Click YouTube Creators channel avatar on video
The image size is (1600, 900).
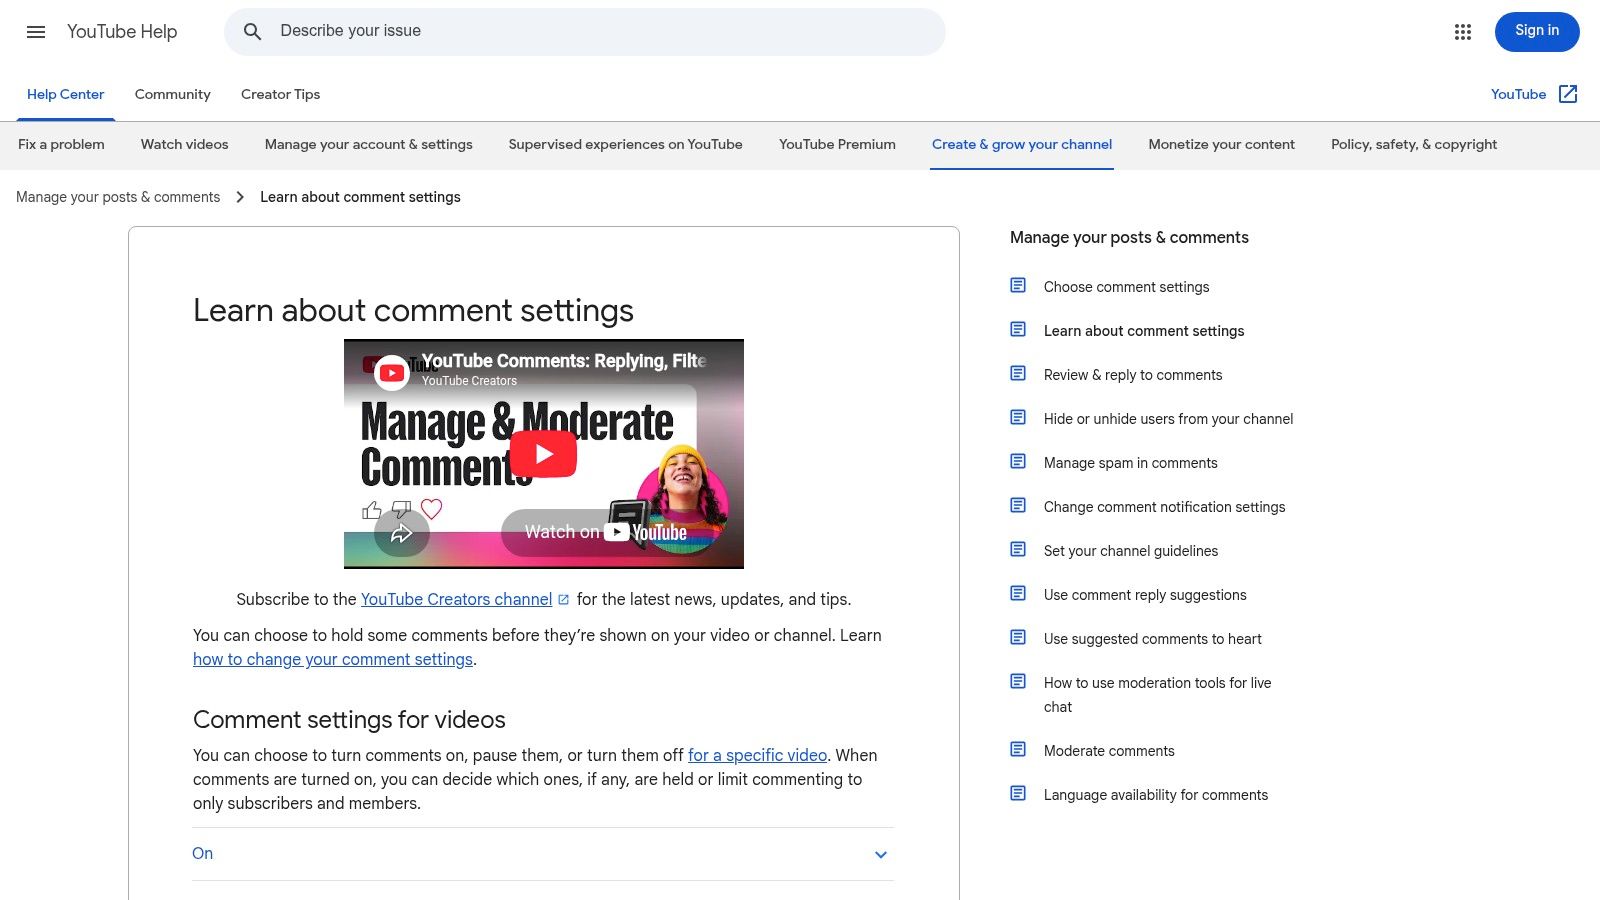(392, 373)
